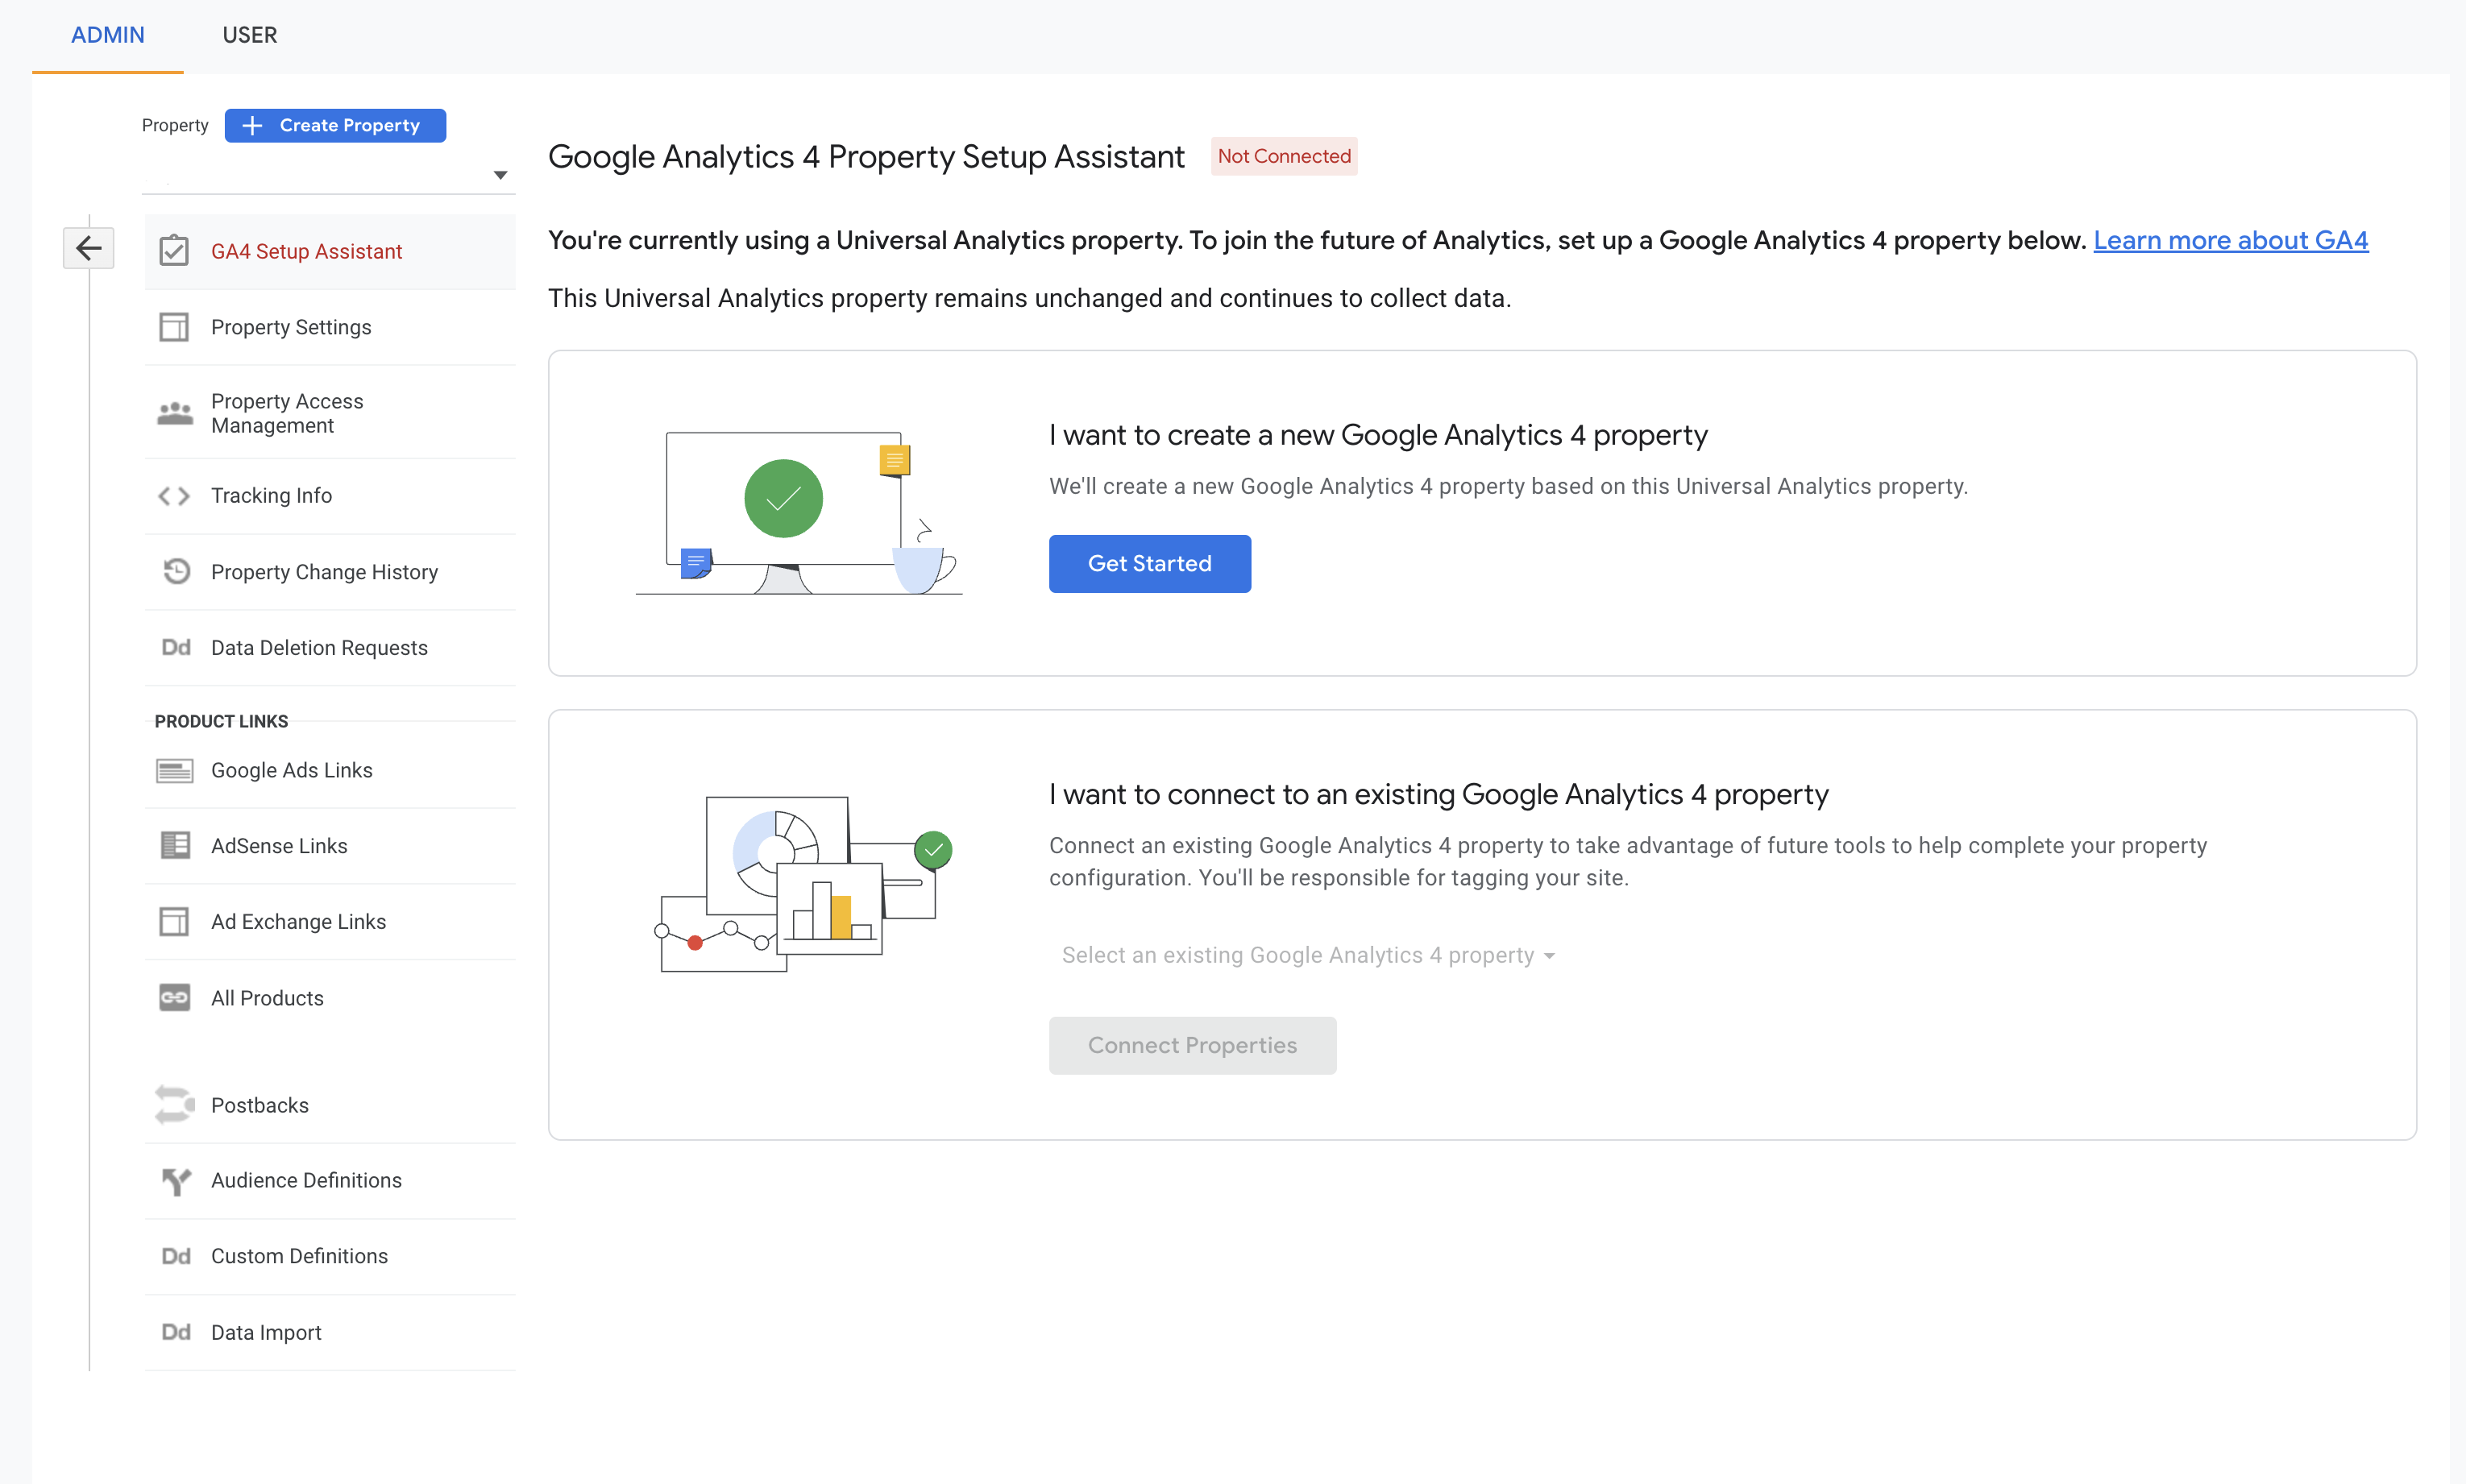Open the Learn more about GA4 link
The height and width of the screenshot is (1484, 2466).
click(x=2230, y=241)
